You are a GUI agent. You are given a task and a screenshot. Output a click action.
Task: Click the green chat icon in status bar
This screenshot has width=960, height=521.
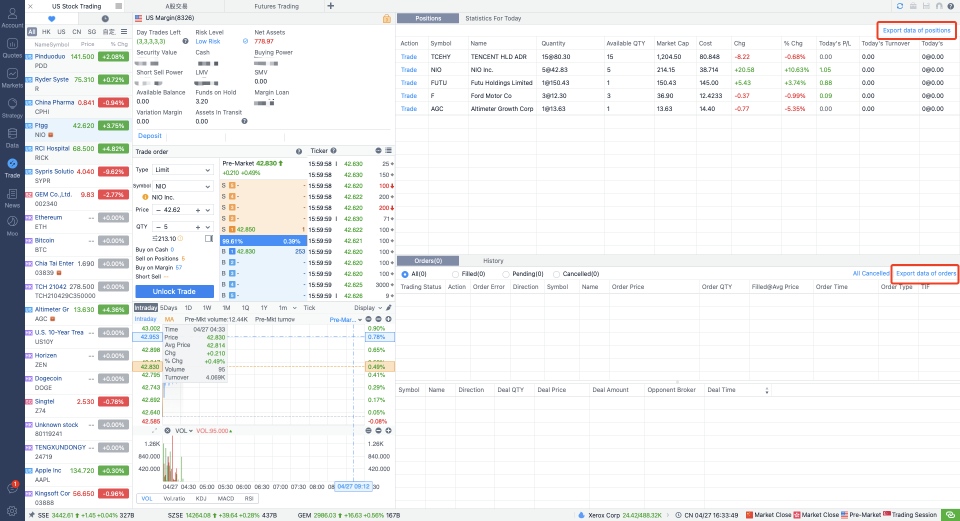tap(950, 515)
